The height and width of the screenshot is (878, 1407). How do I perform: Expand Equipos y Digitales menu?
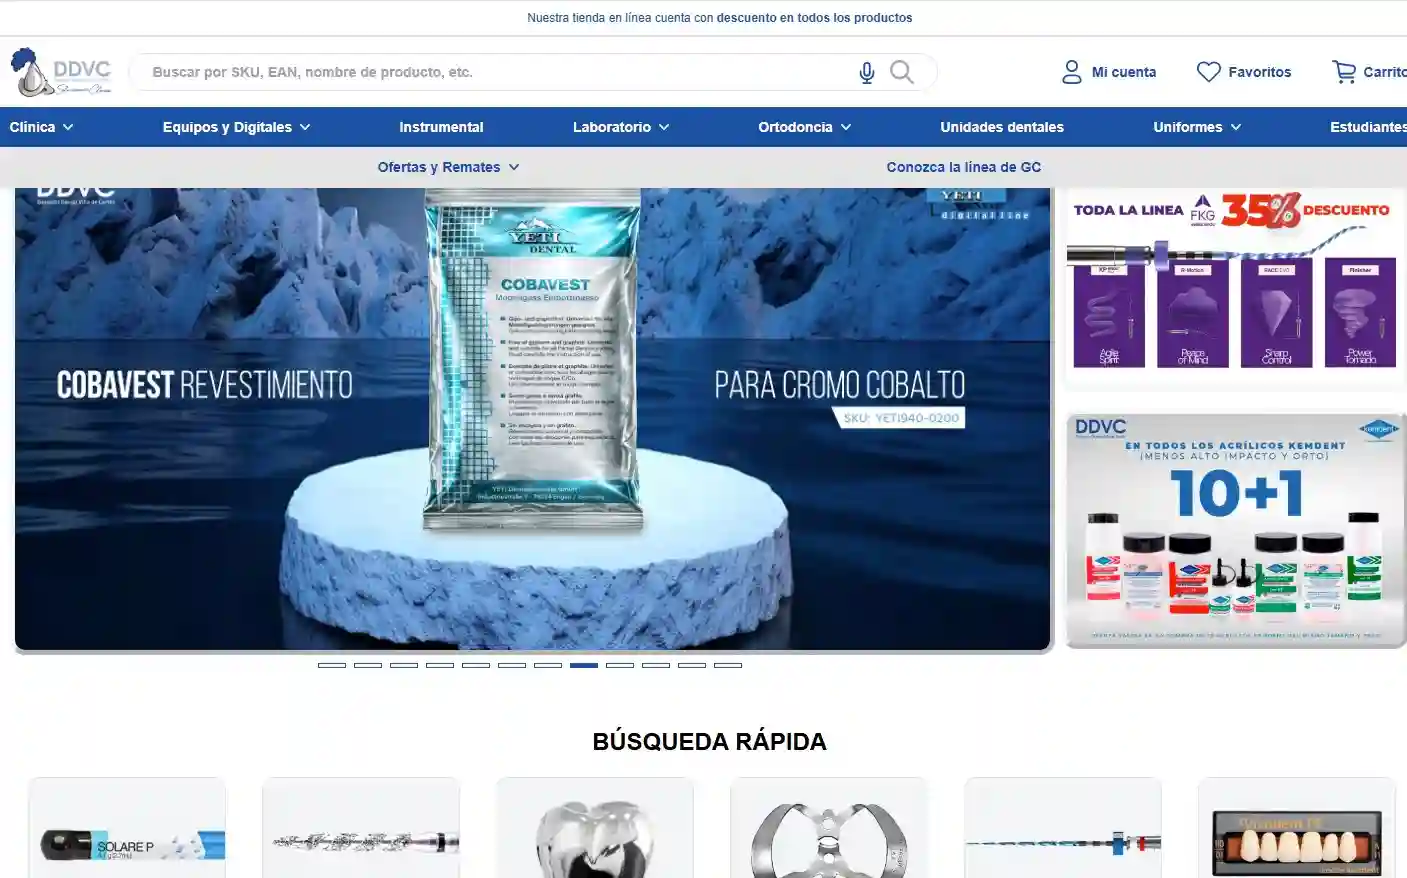(x=236, y=127)
